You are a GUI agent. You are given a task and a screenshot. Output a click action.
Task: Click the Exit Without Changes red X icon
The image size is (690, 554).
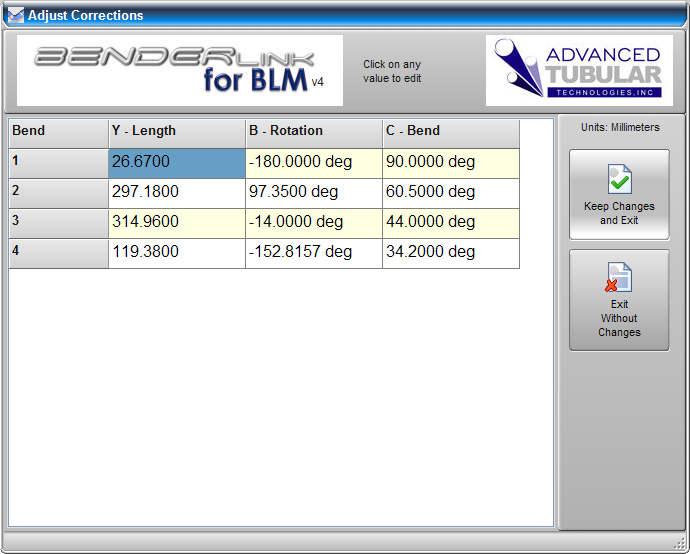[x=619, y=278]
